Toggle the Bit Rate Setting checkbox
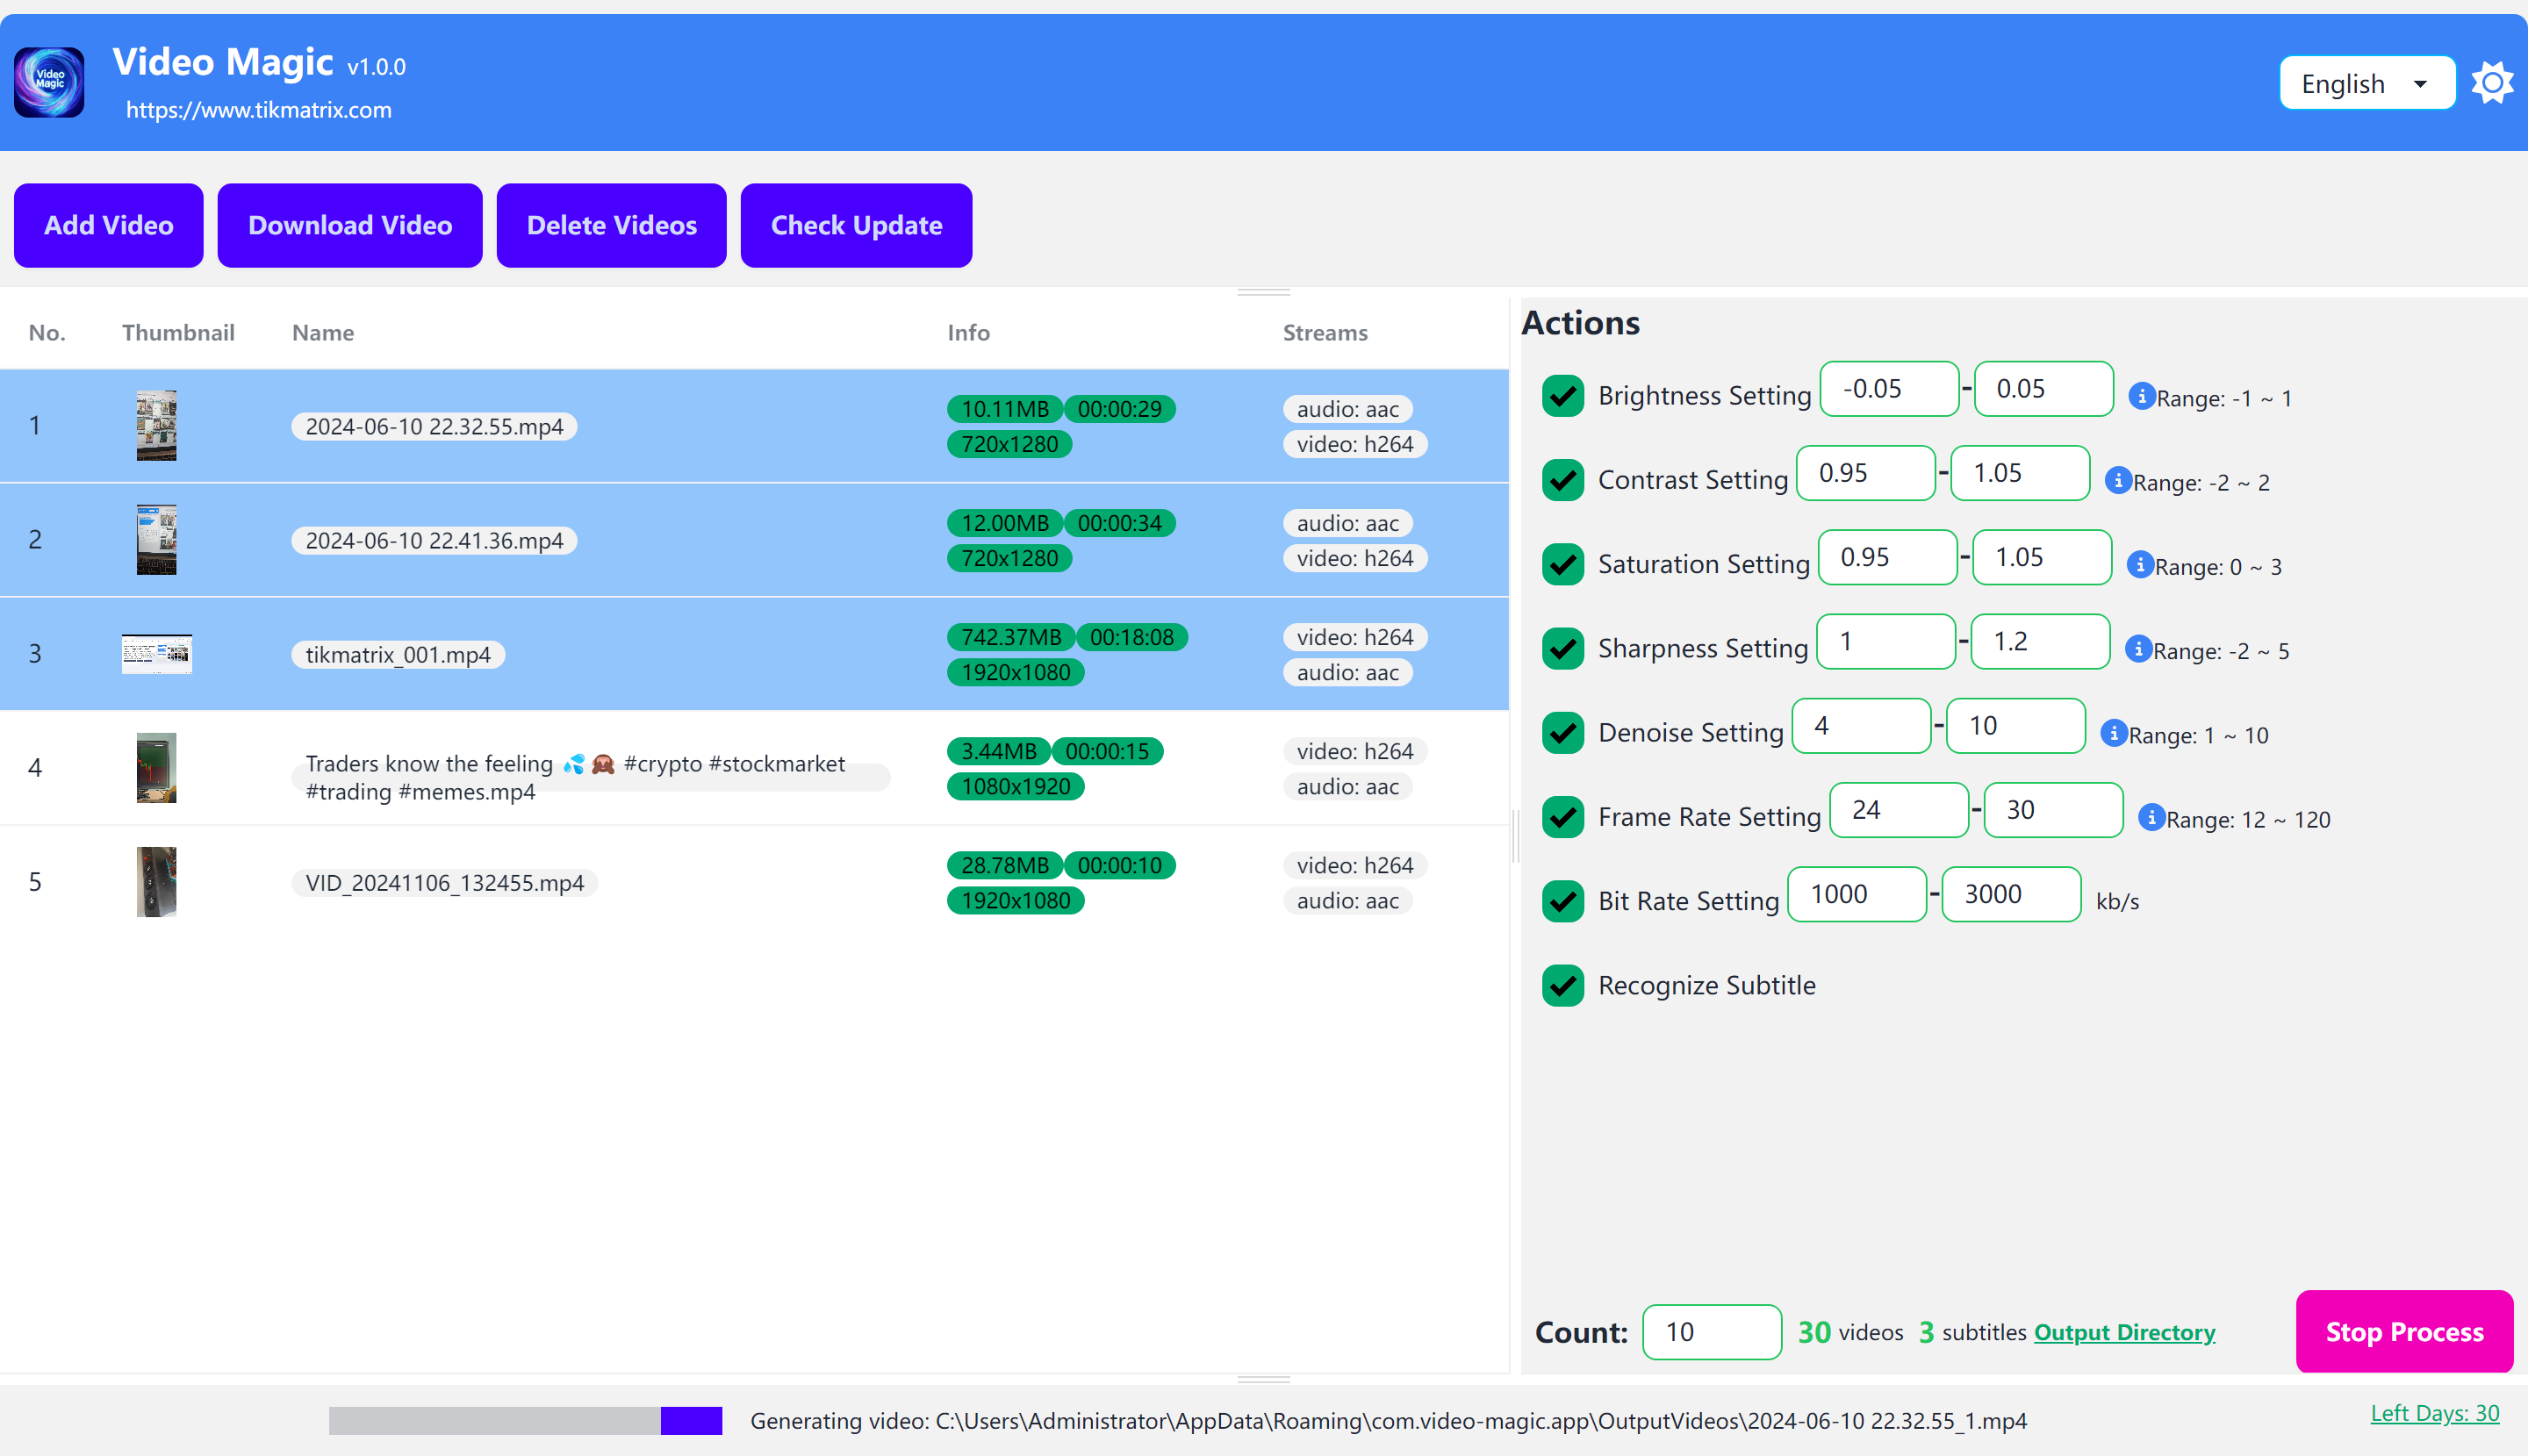The height and width of the screenshot is (1456, 2528). 1561,899
